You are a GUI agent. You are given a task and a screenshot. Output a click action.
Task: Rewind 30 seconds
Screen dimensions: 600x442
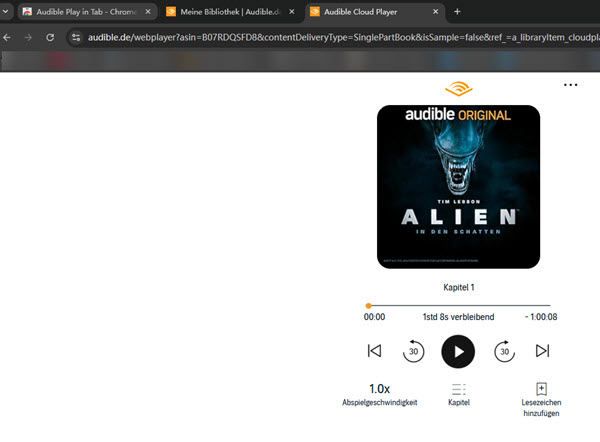tap(413, 351)
